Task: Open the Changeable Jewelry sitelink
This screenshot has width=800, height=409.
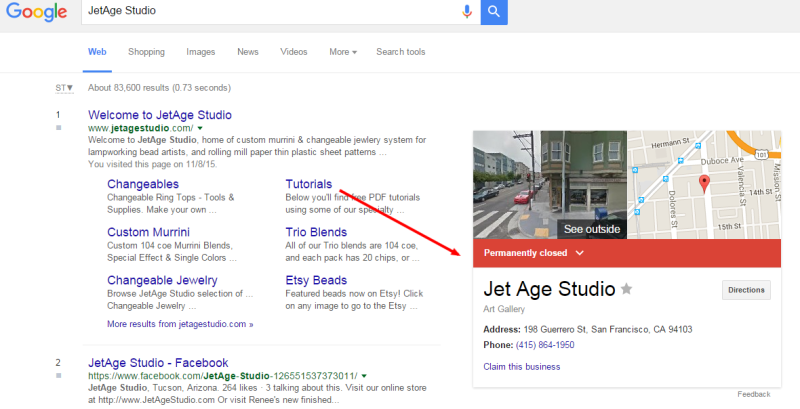Action: (x=162, y=280)
